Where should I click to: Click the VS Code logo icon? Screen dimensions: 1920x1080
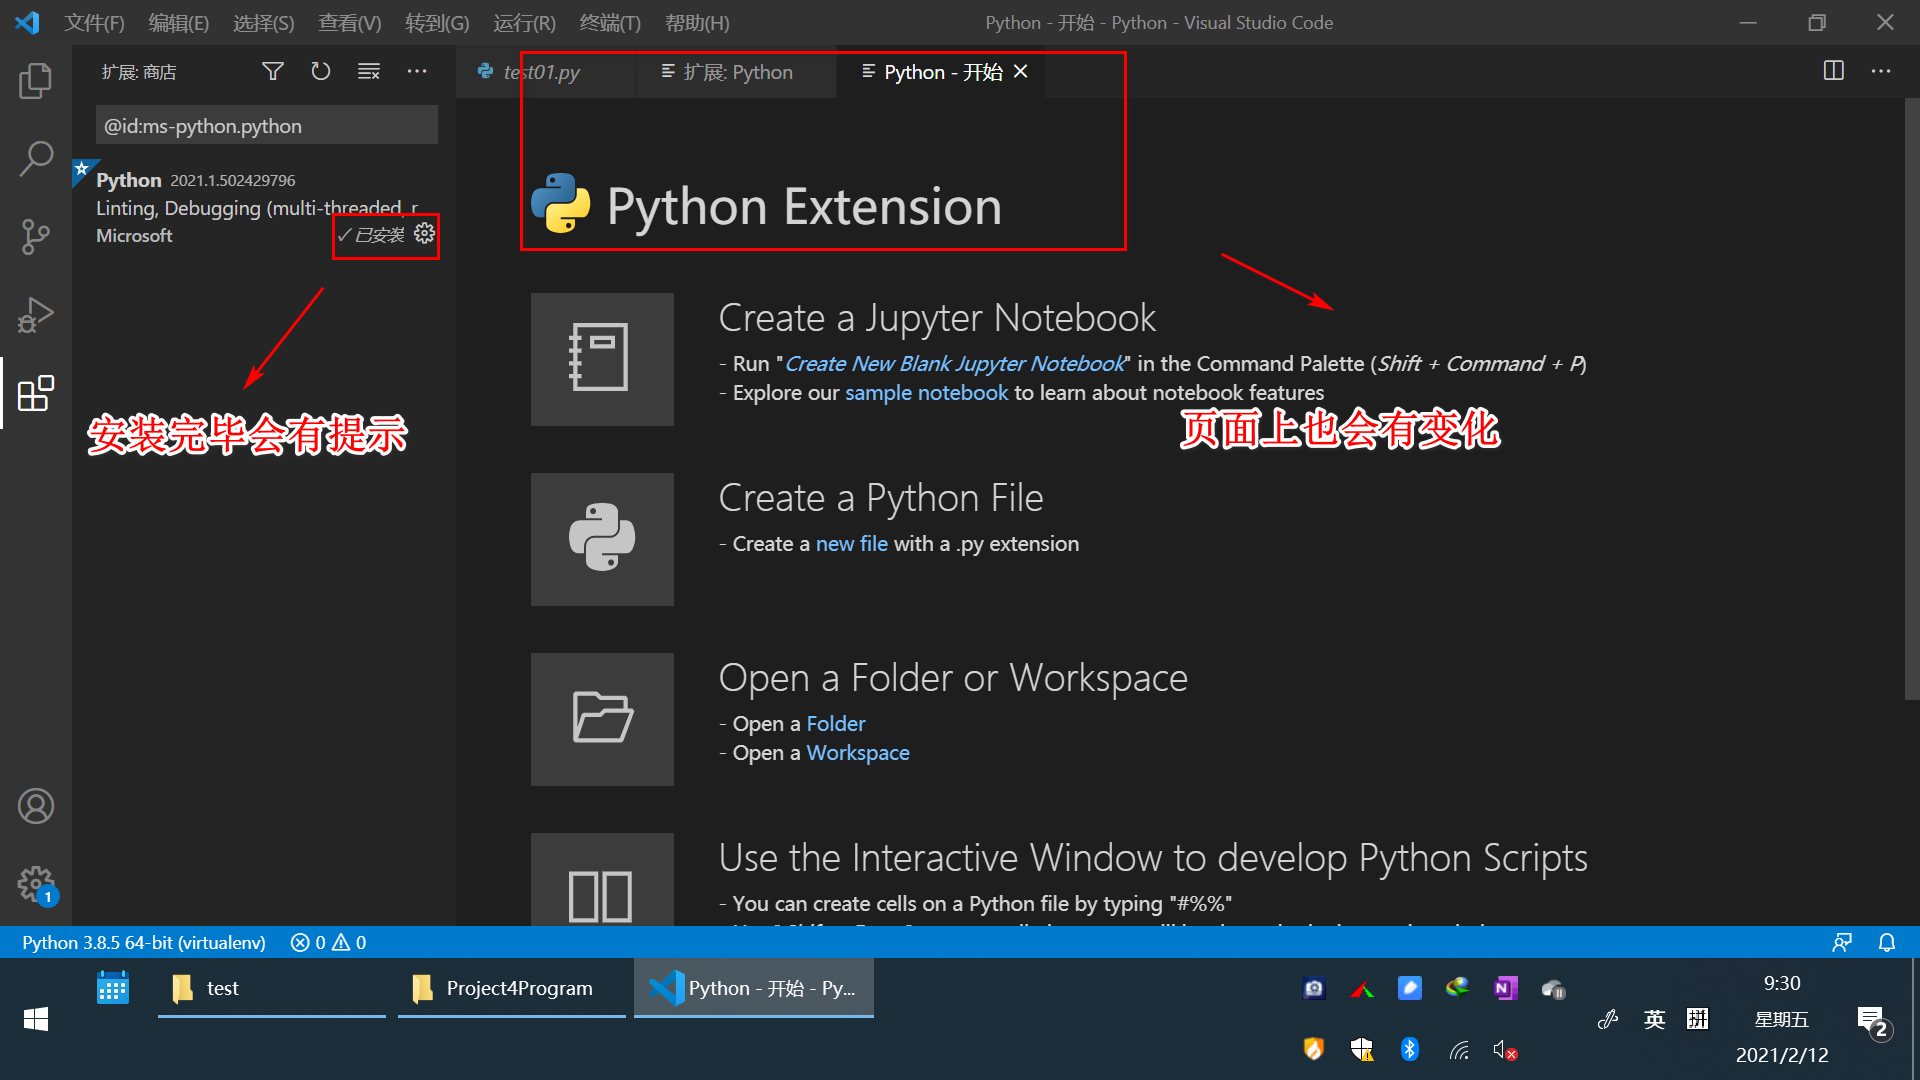tap(27, 22)
